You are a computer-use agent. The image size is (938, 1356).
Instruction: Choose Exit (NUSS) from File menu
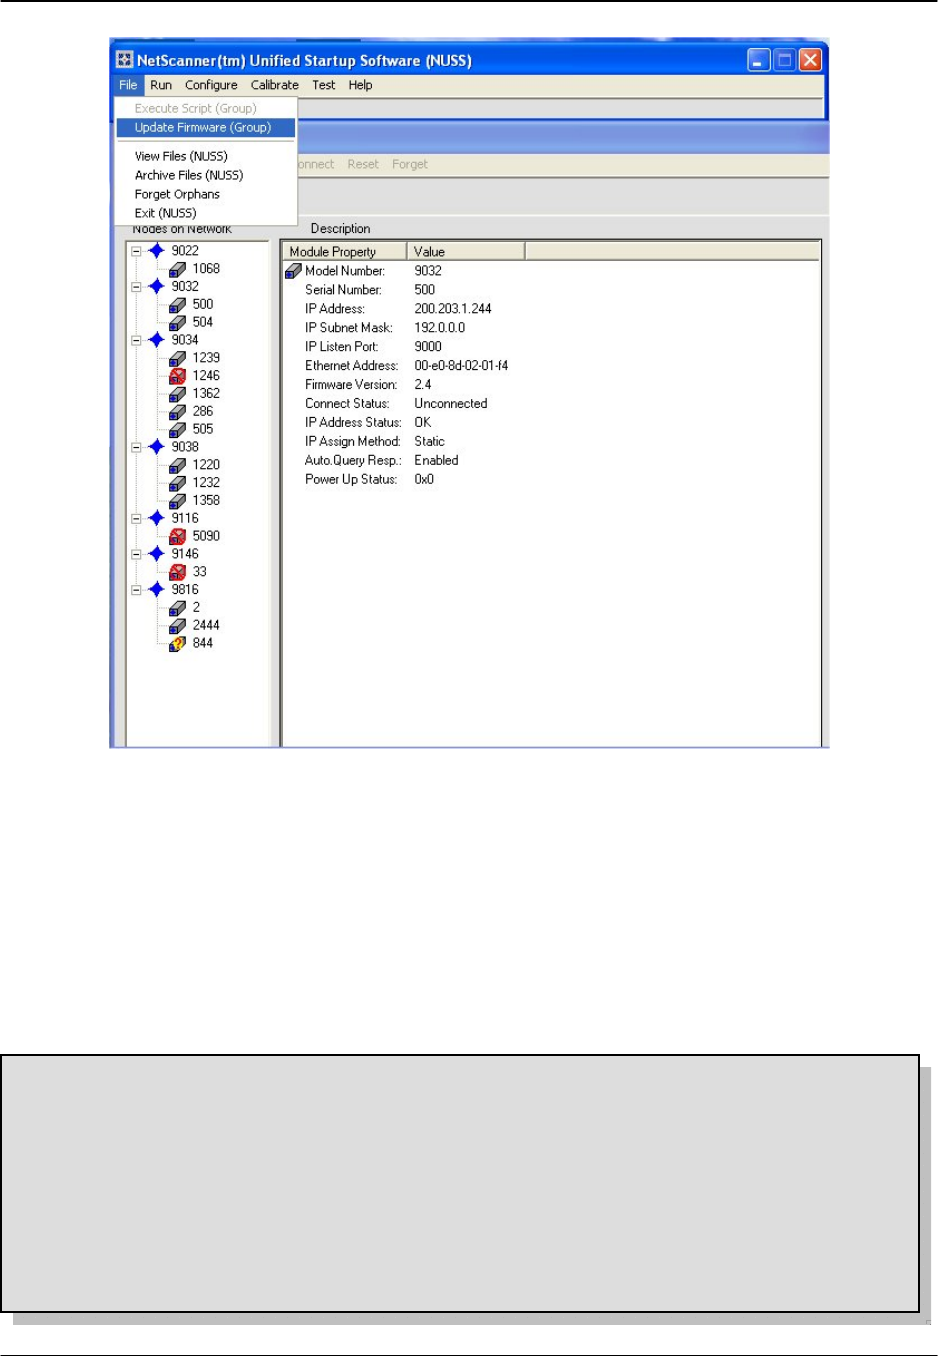[165, 213]
